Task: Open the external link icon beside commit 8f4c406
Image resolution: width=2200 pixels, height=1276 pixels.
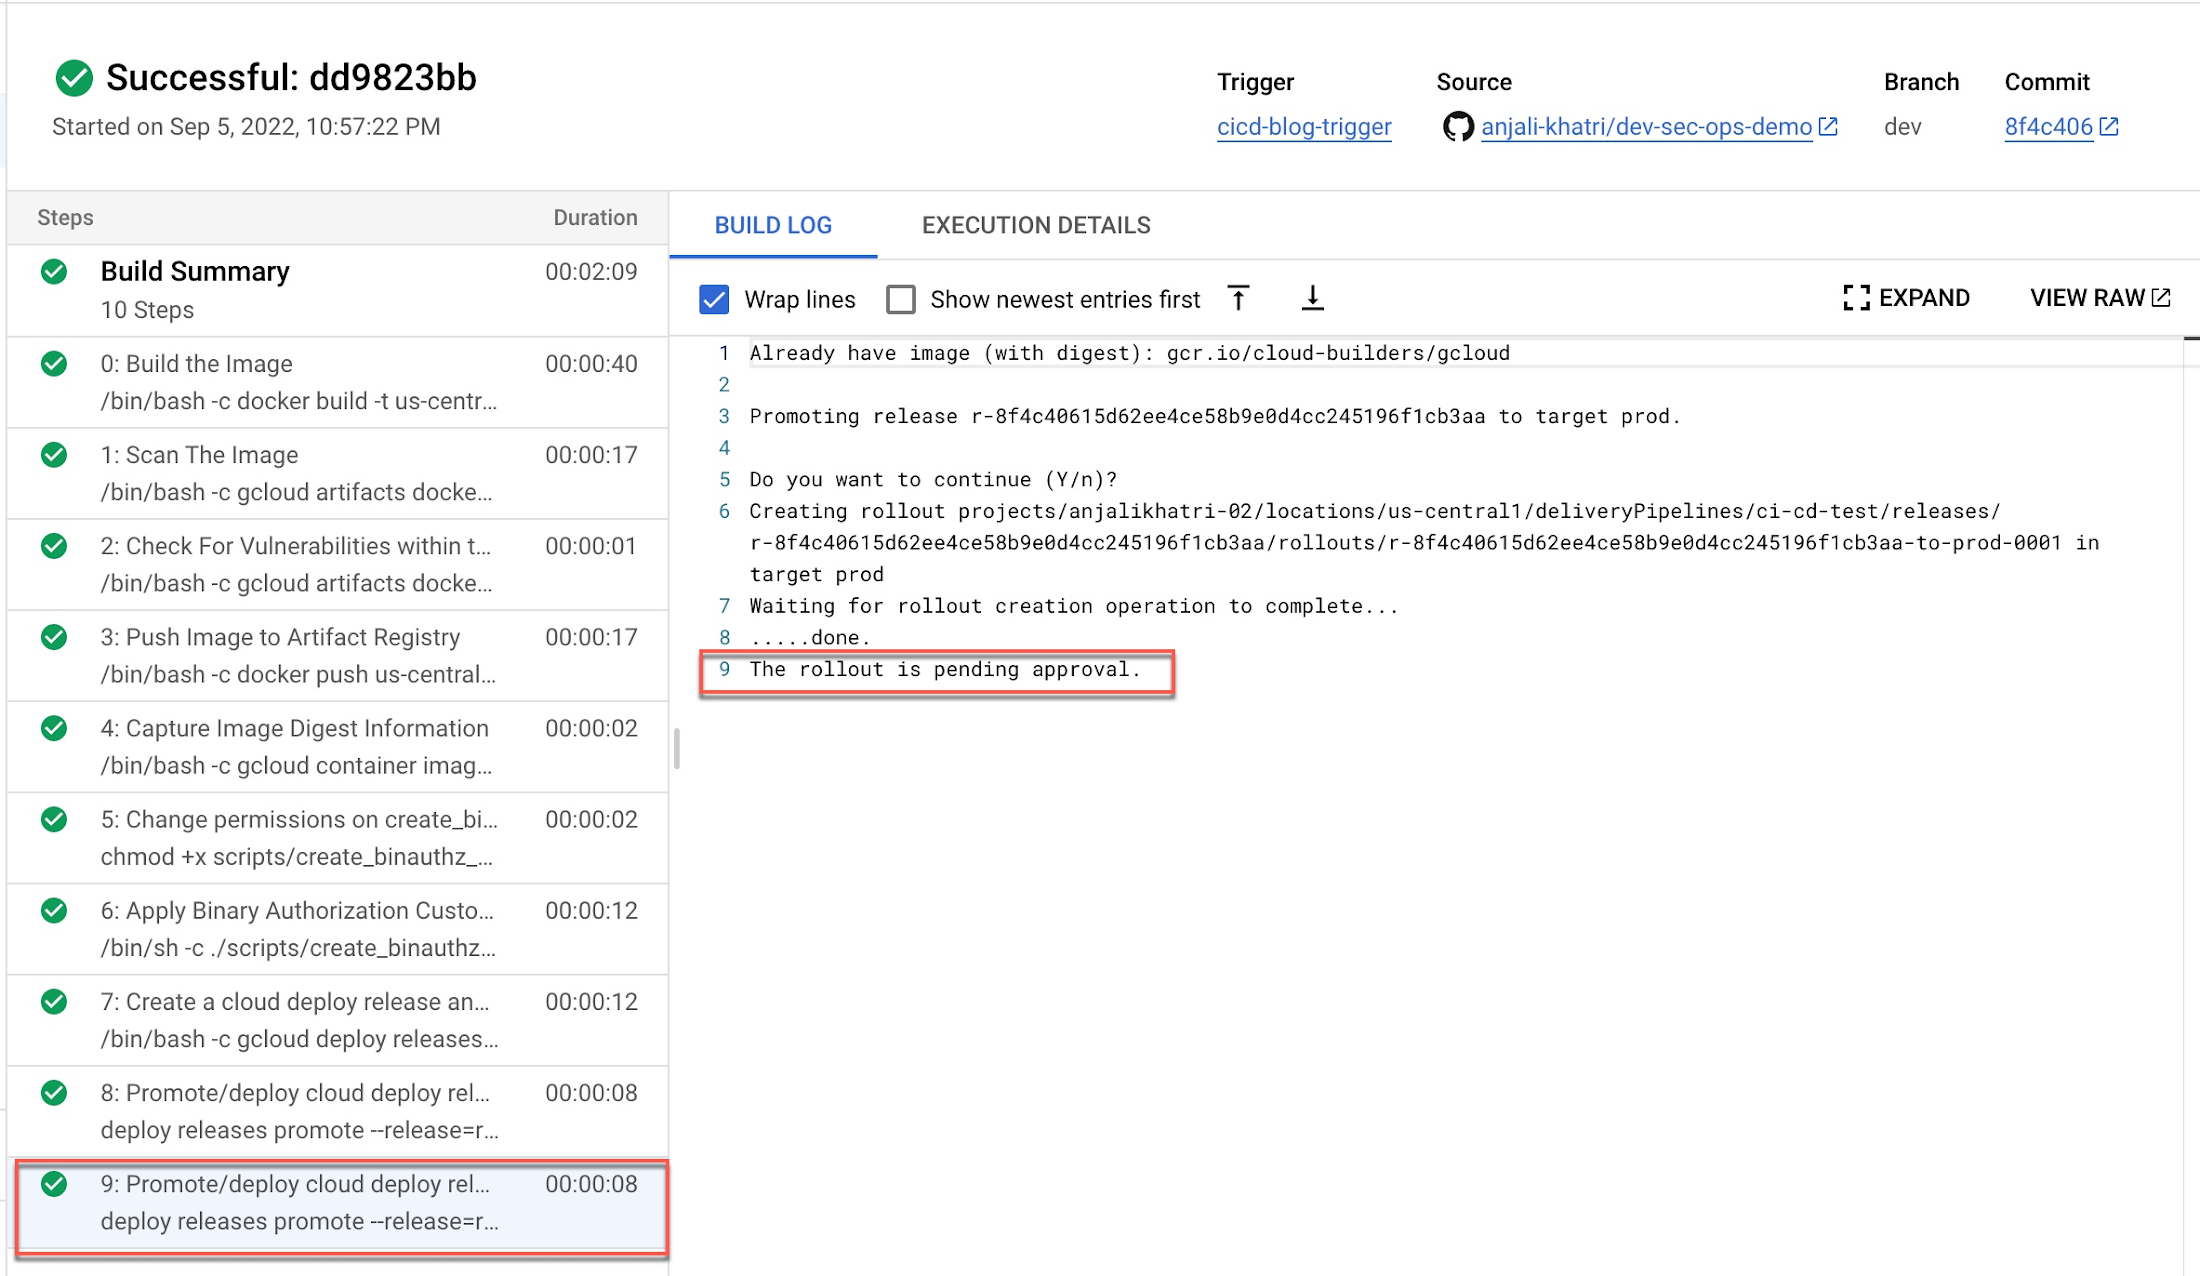Action: (2109, 127)
